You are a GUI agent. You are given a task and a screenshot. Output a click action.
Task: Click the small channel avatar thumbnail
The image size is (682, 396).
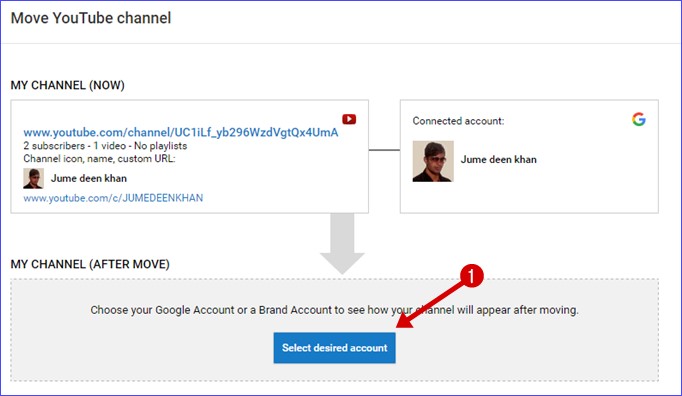[33, 178]
